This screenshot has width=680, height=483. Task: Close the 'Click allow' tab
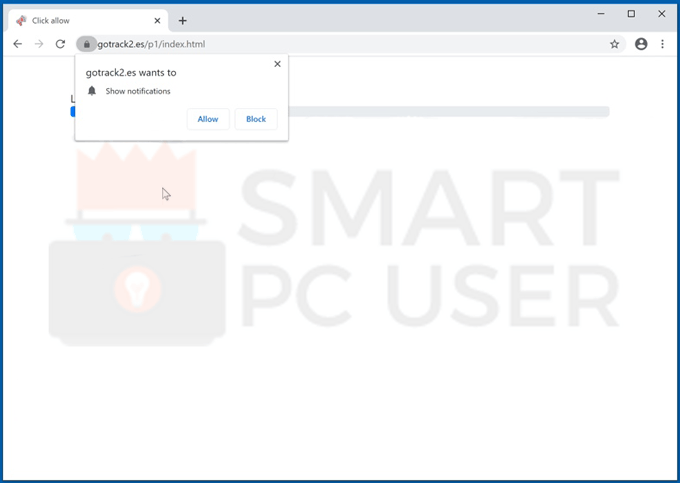click(157, 20)
